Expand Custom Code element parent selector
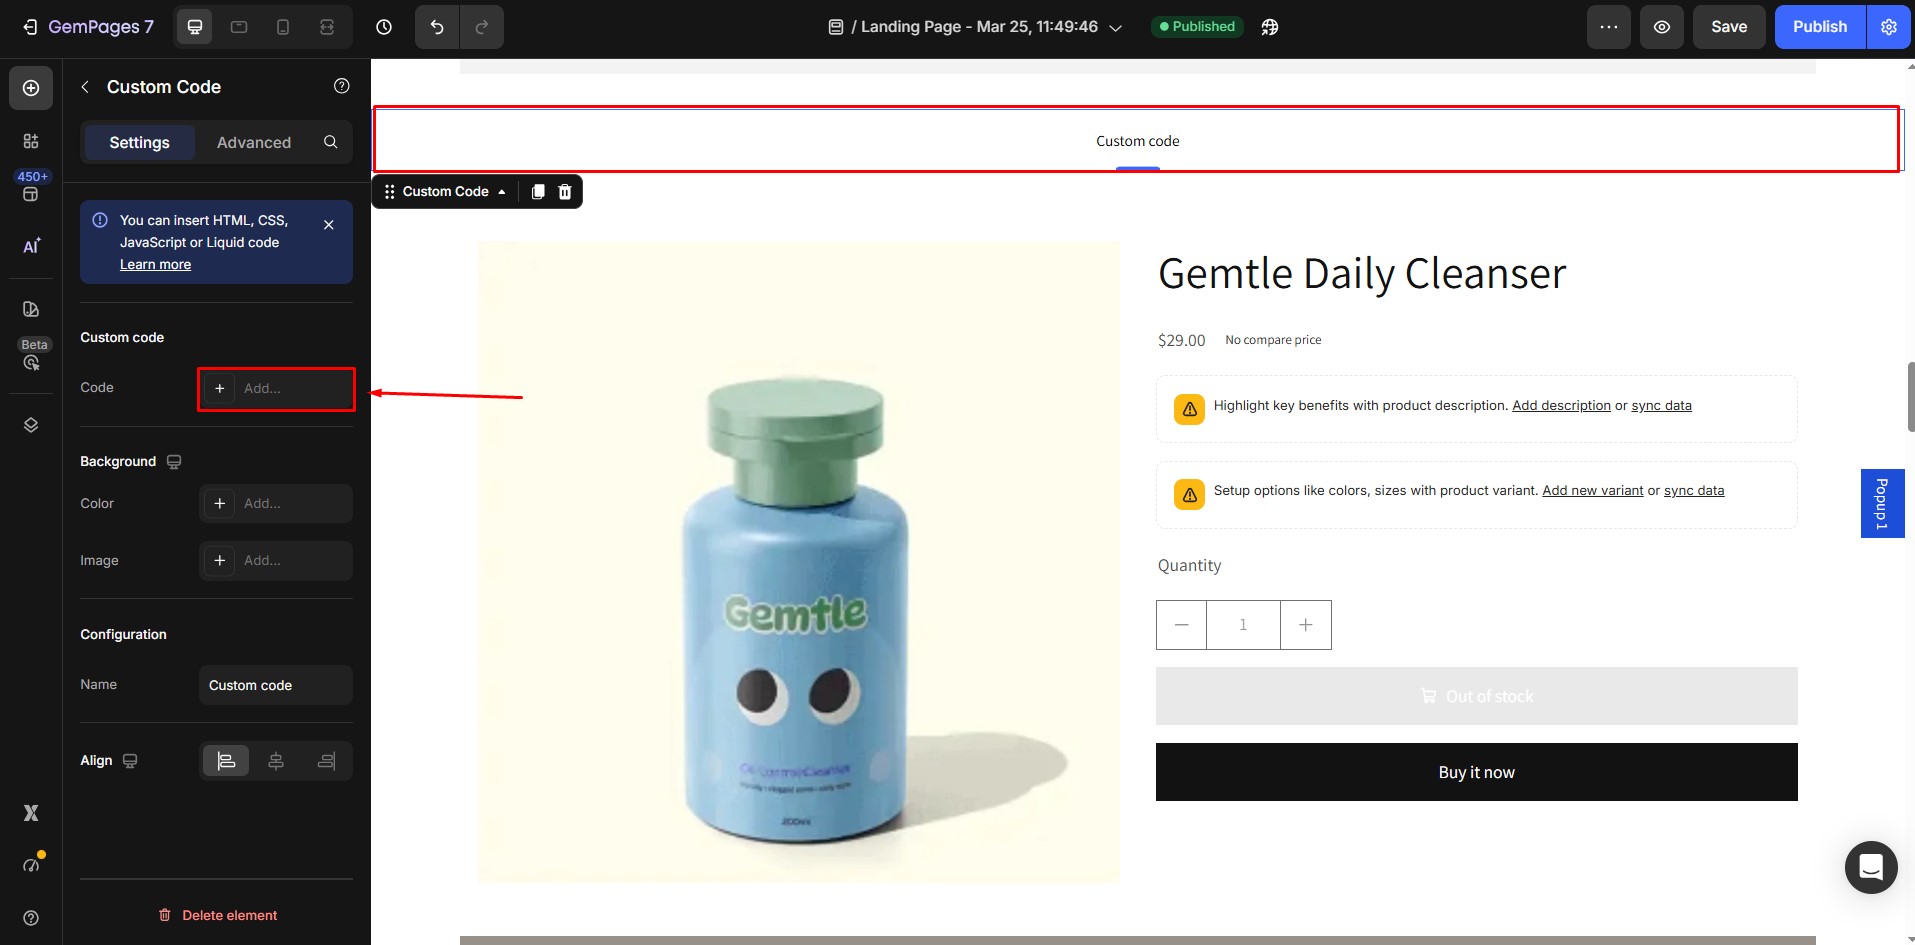The image size is (1915, 945). click(x=502, y=192)
